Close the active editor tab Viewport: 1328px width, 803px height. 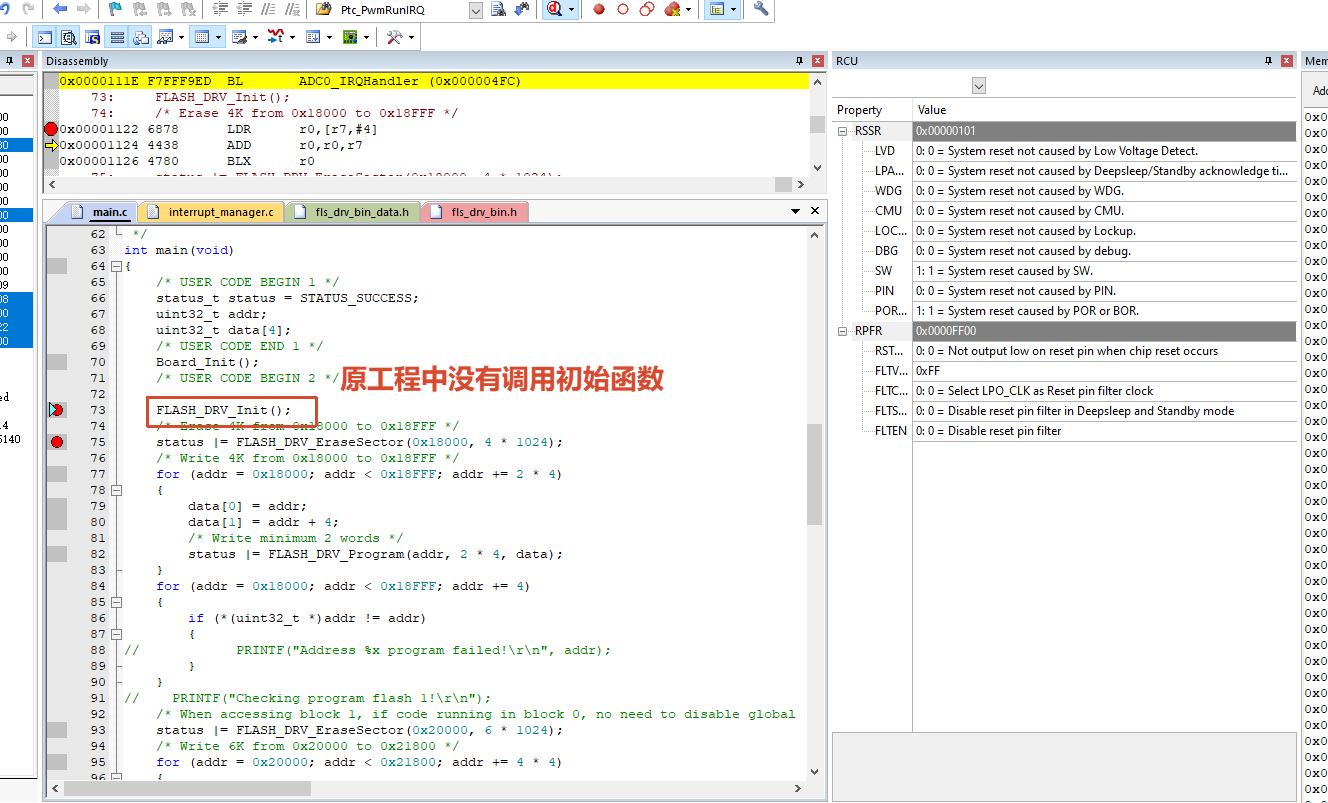(x=815, y=211)
